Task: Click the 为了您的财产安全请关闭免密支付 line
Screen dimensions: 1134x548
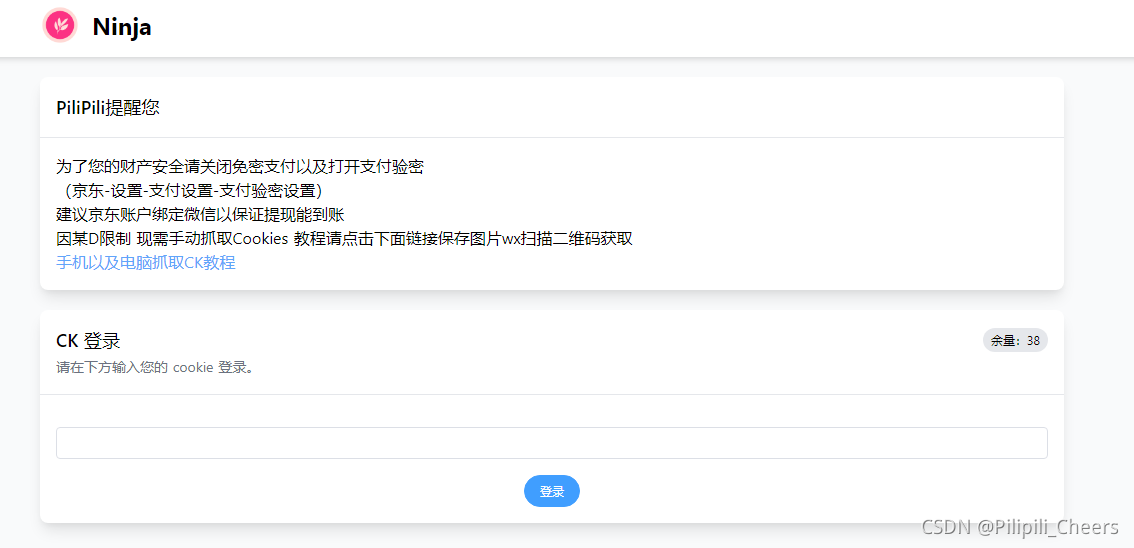Action: pos(240,167)
